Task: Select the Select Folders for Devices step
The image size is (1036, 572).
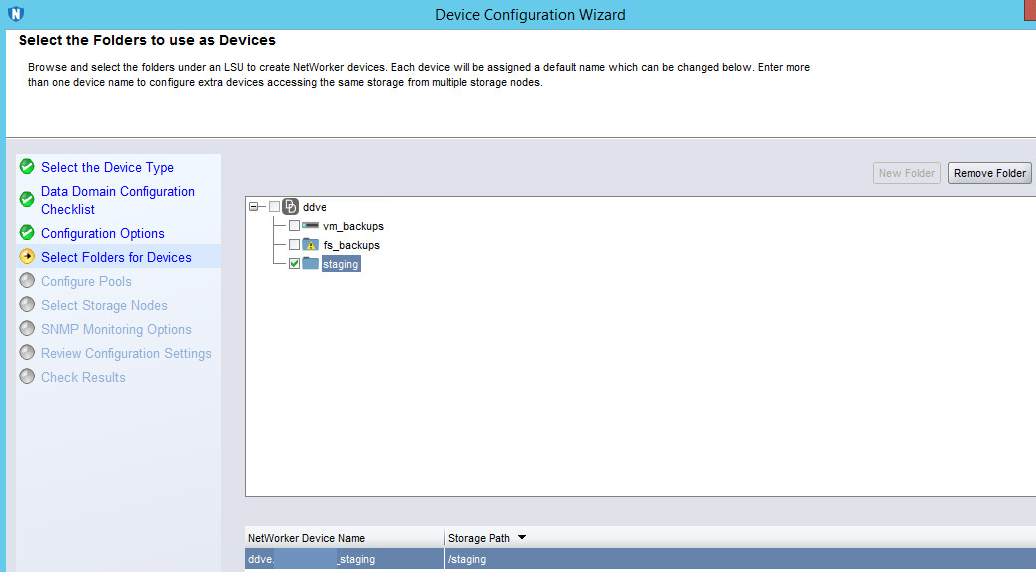Action: point(116,257)
